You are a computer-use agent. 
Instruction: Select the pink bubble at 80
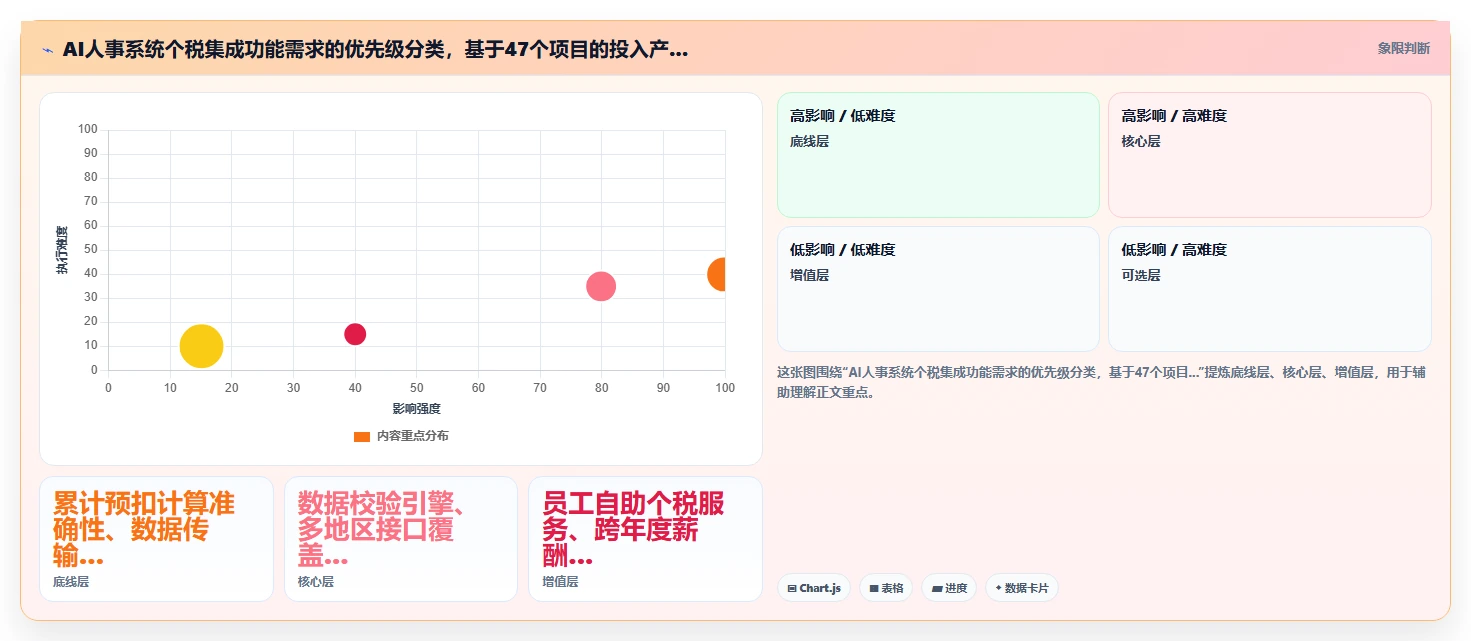point(601,286)
